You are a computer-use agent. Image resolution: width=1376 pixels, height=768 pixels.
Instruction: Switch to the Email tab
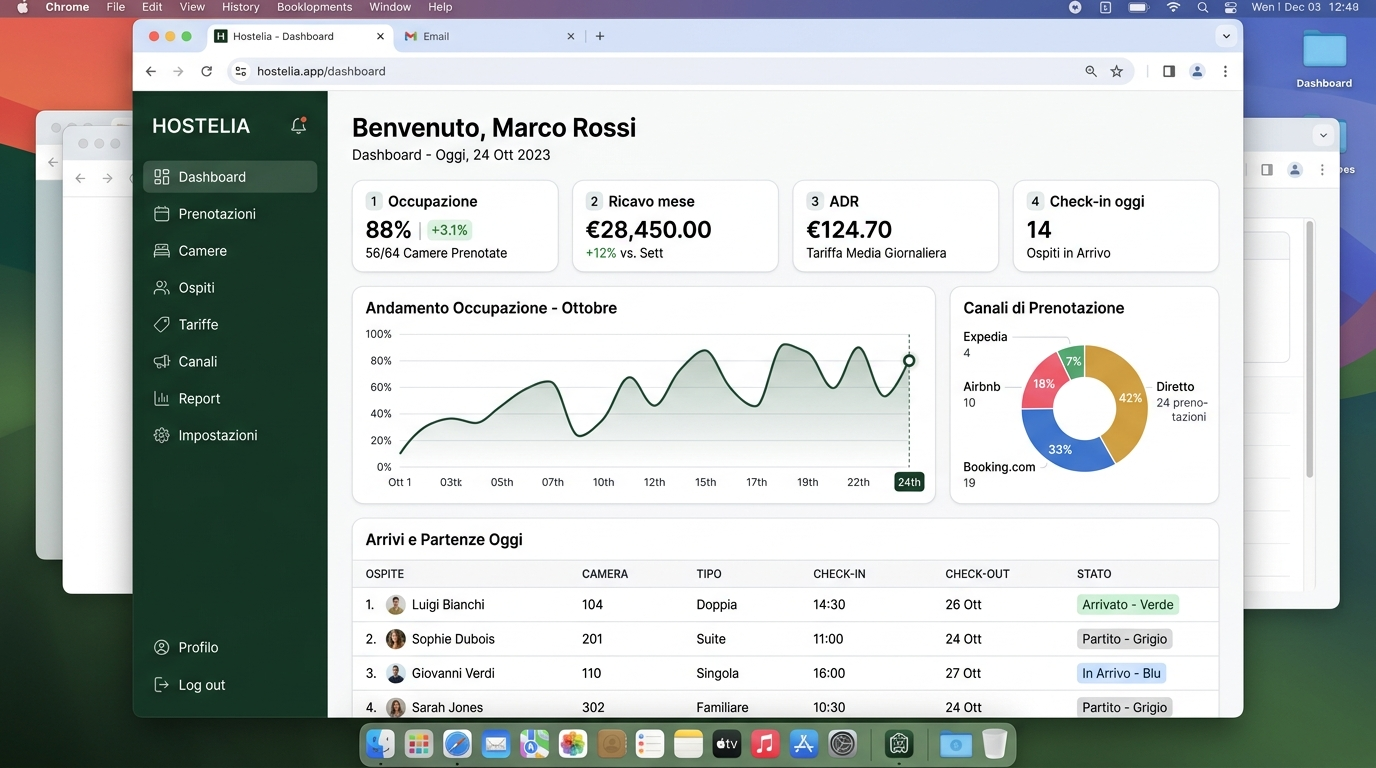pyautogui.click(x=488, y=36)
